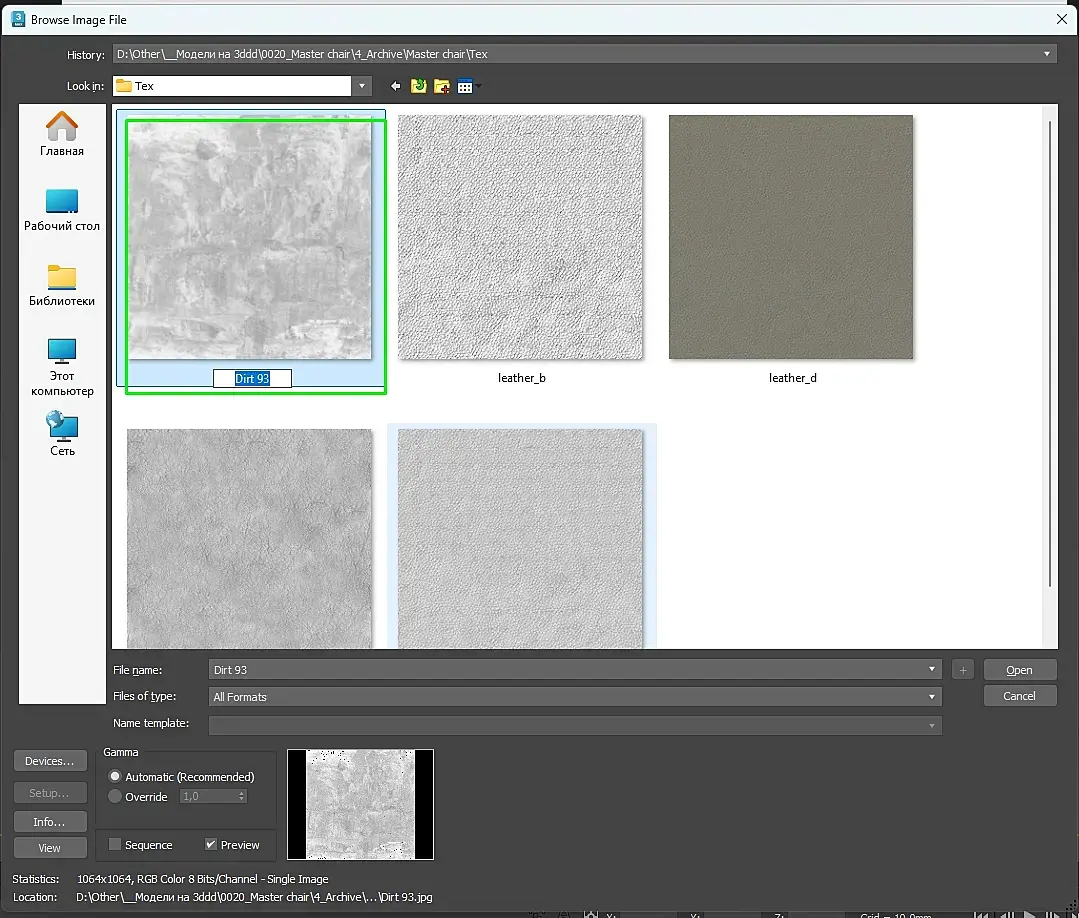This screenshot has height=918, width=1079.
Task: Expand the Look in folder dropdown
Action: tap(362, 87)
